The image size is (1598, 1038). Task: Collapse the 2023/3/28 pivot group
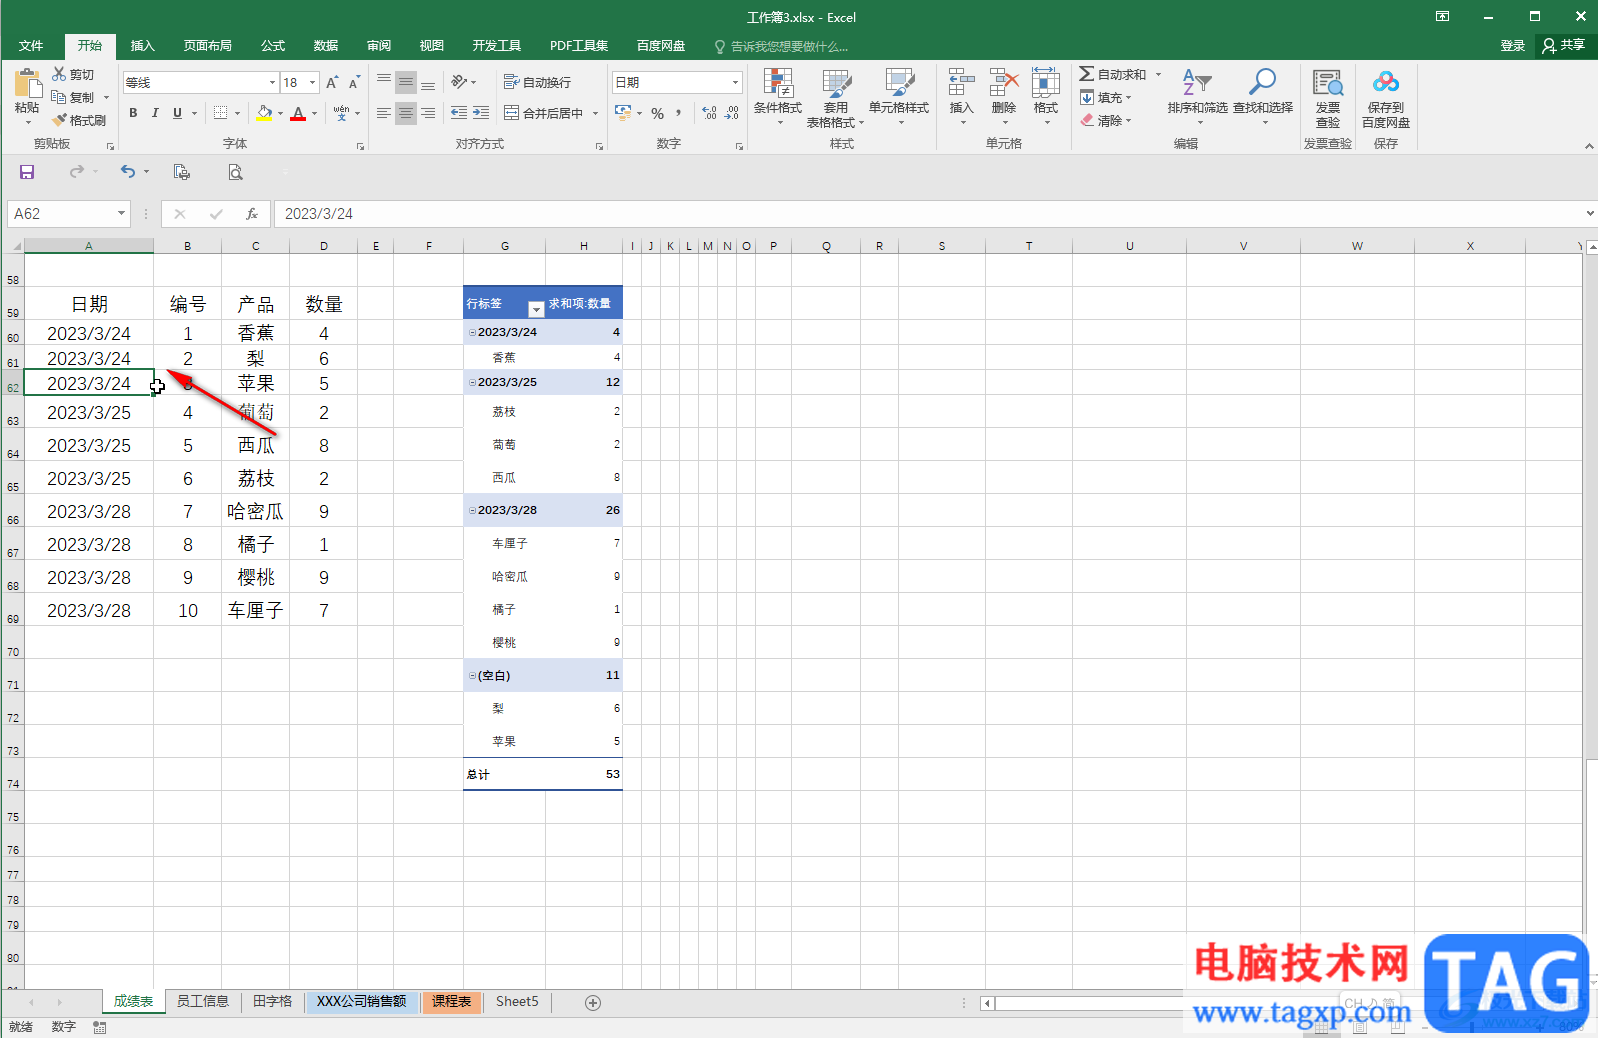coord(472,510)
